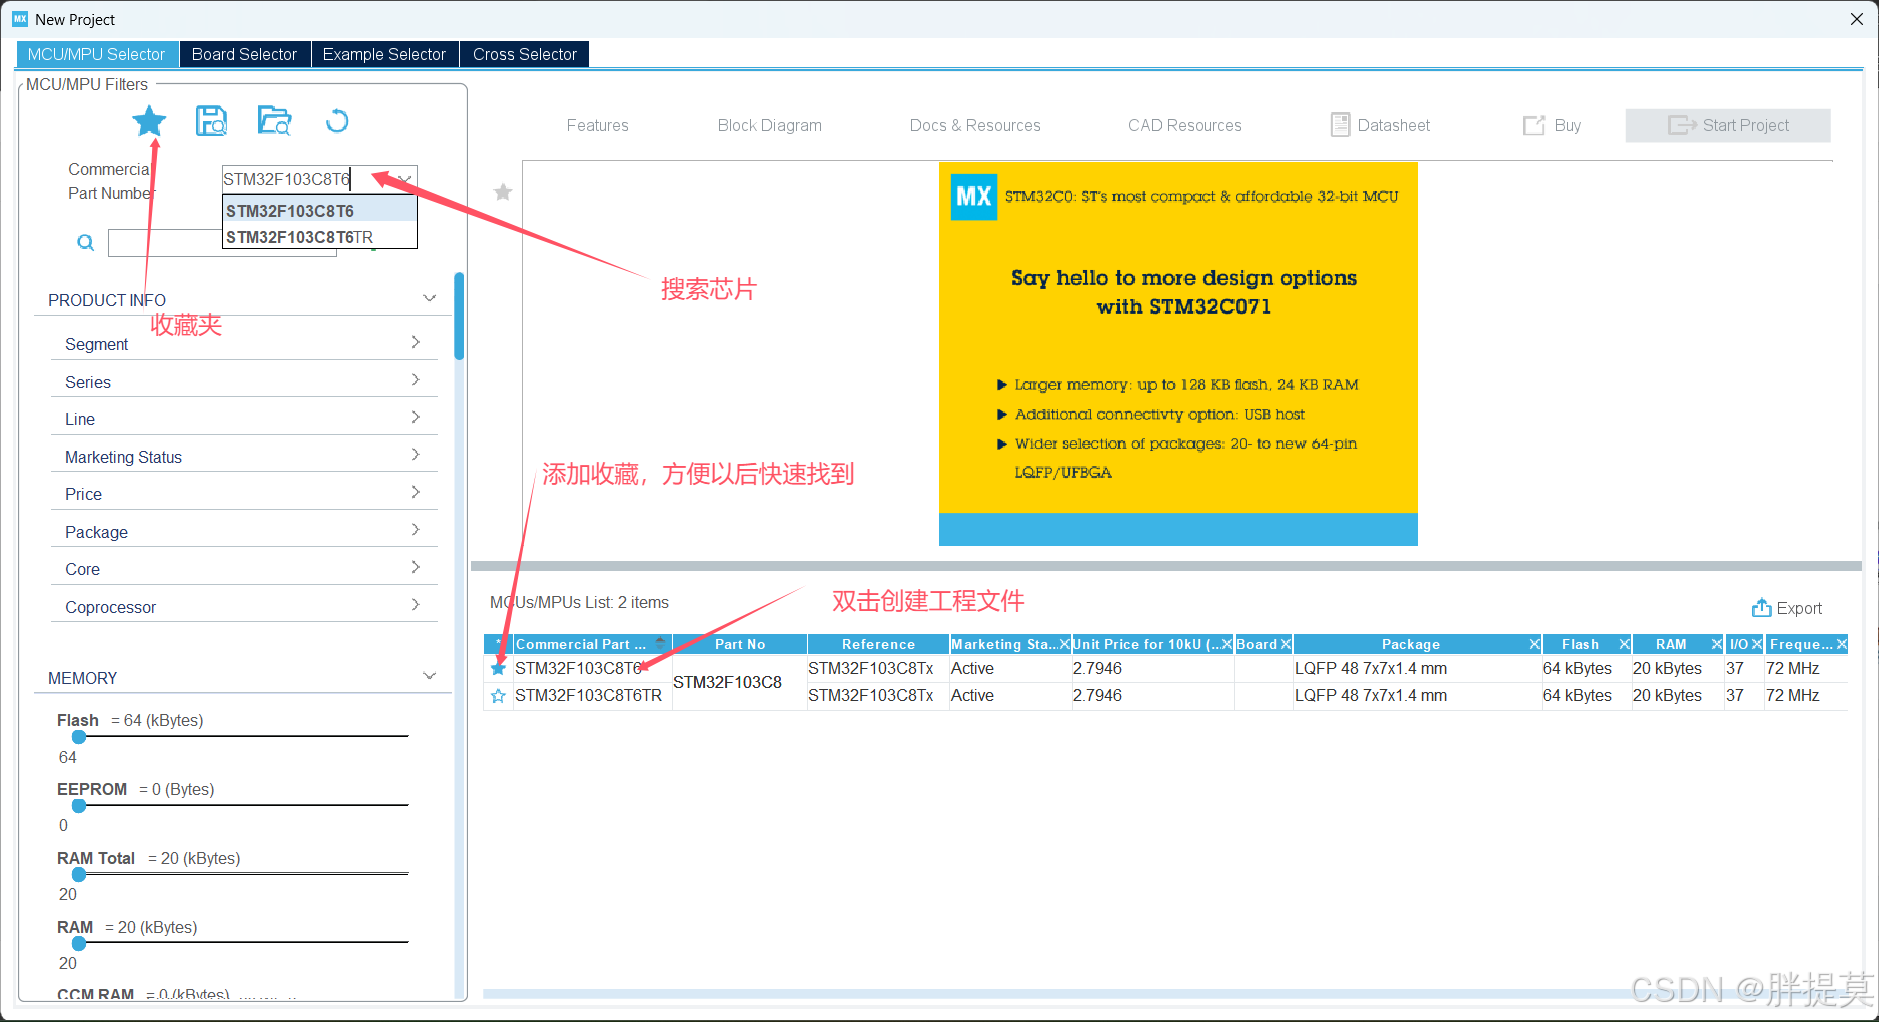Sort by the Reference column header

point(878,644)
